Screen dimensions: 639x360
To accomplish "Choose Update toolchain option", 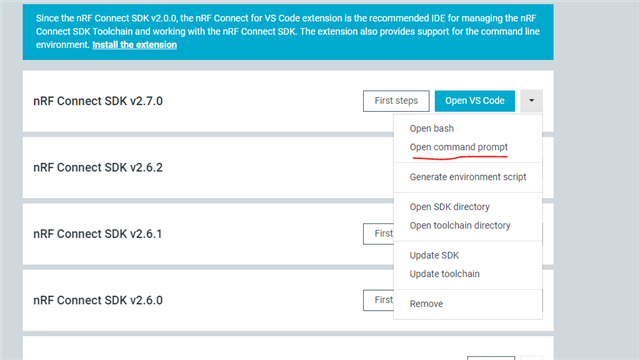I will point(445,274).
